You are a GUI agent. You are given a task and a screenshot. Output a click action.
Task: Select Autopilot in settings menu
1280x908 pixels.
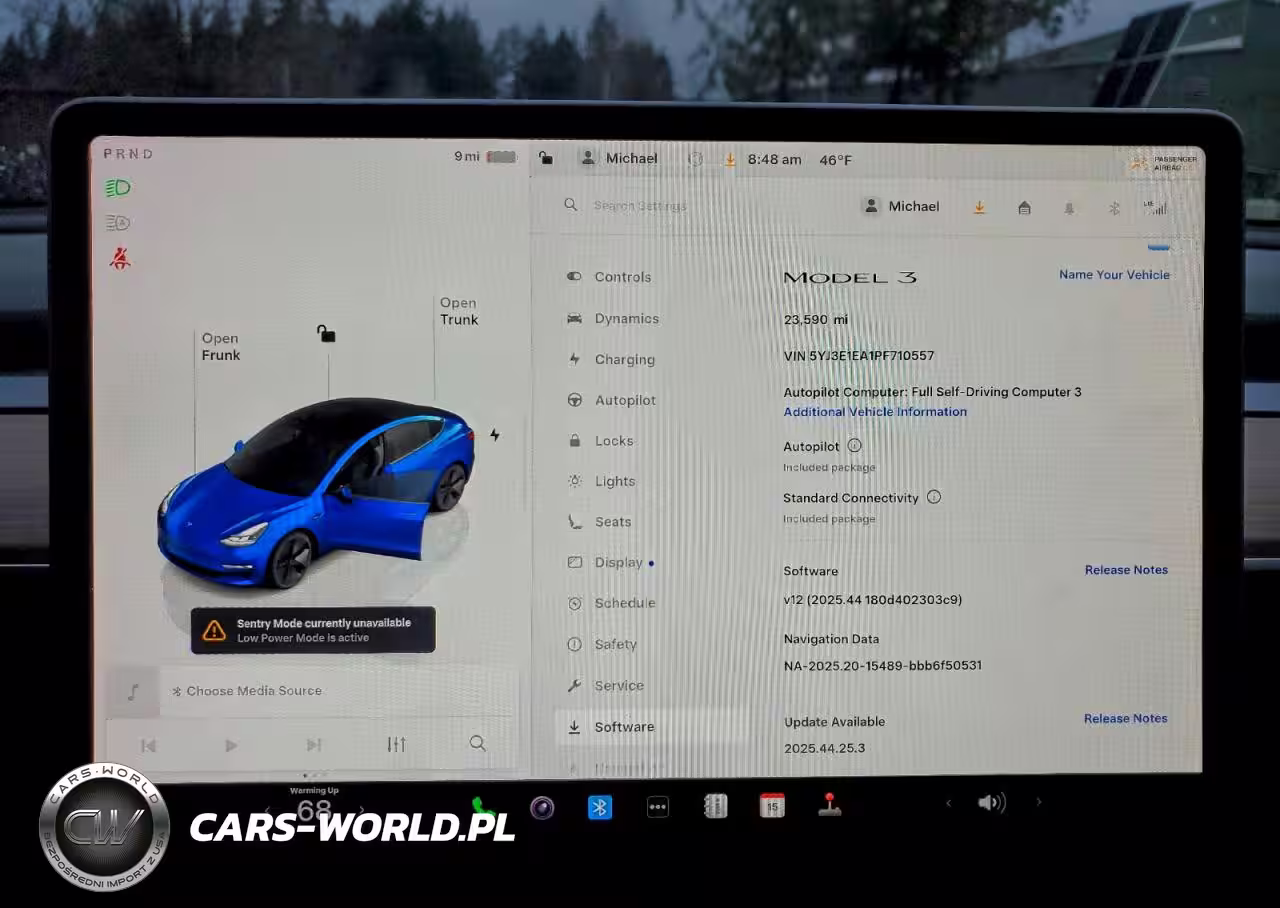[x=625, y=400]
